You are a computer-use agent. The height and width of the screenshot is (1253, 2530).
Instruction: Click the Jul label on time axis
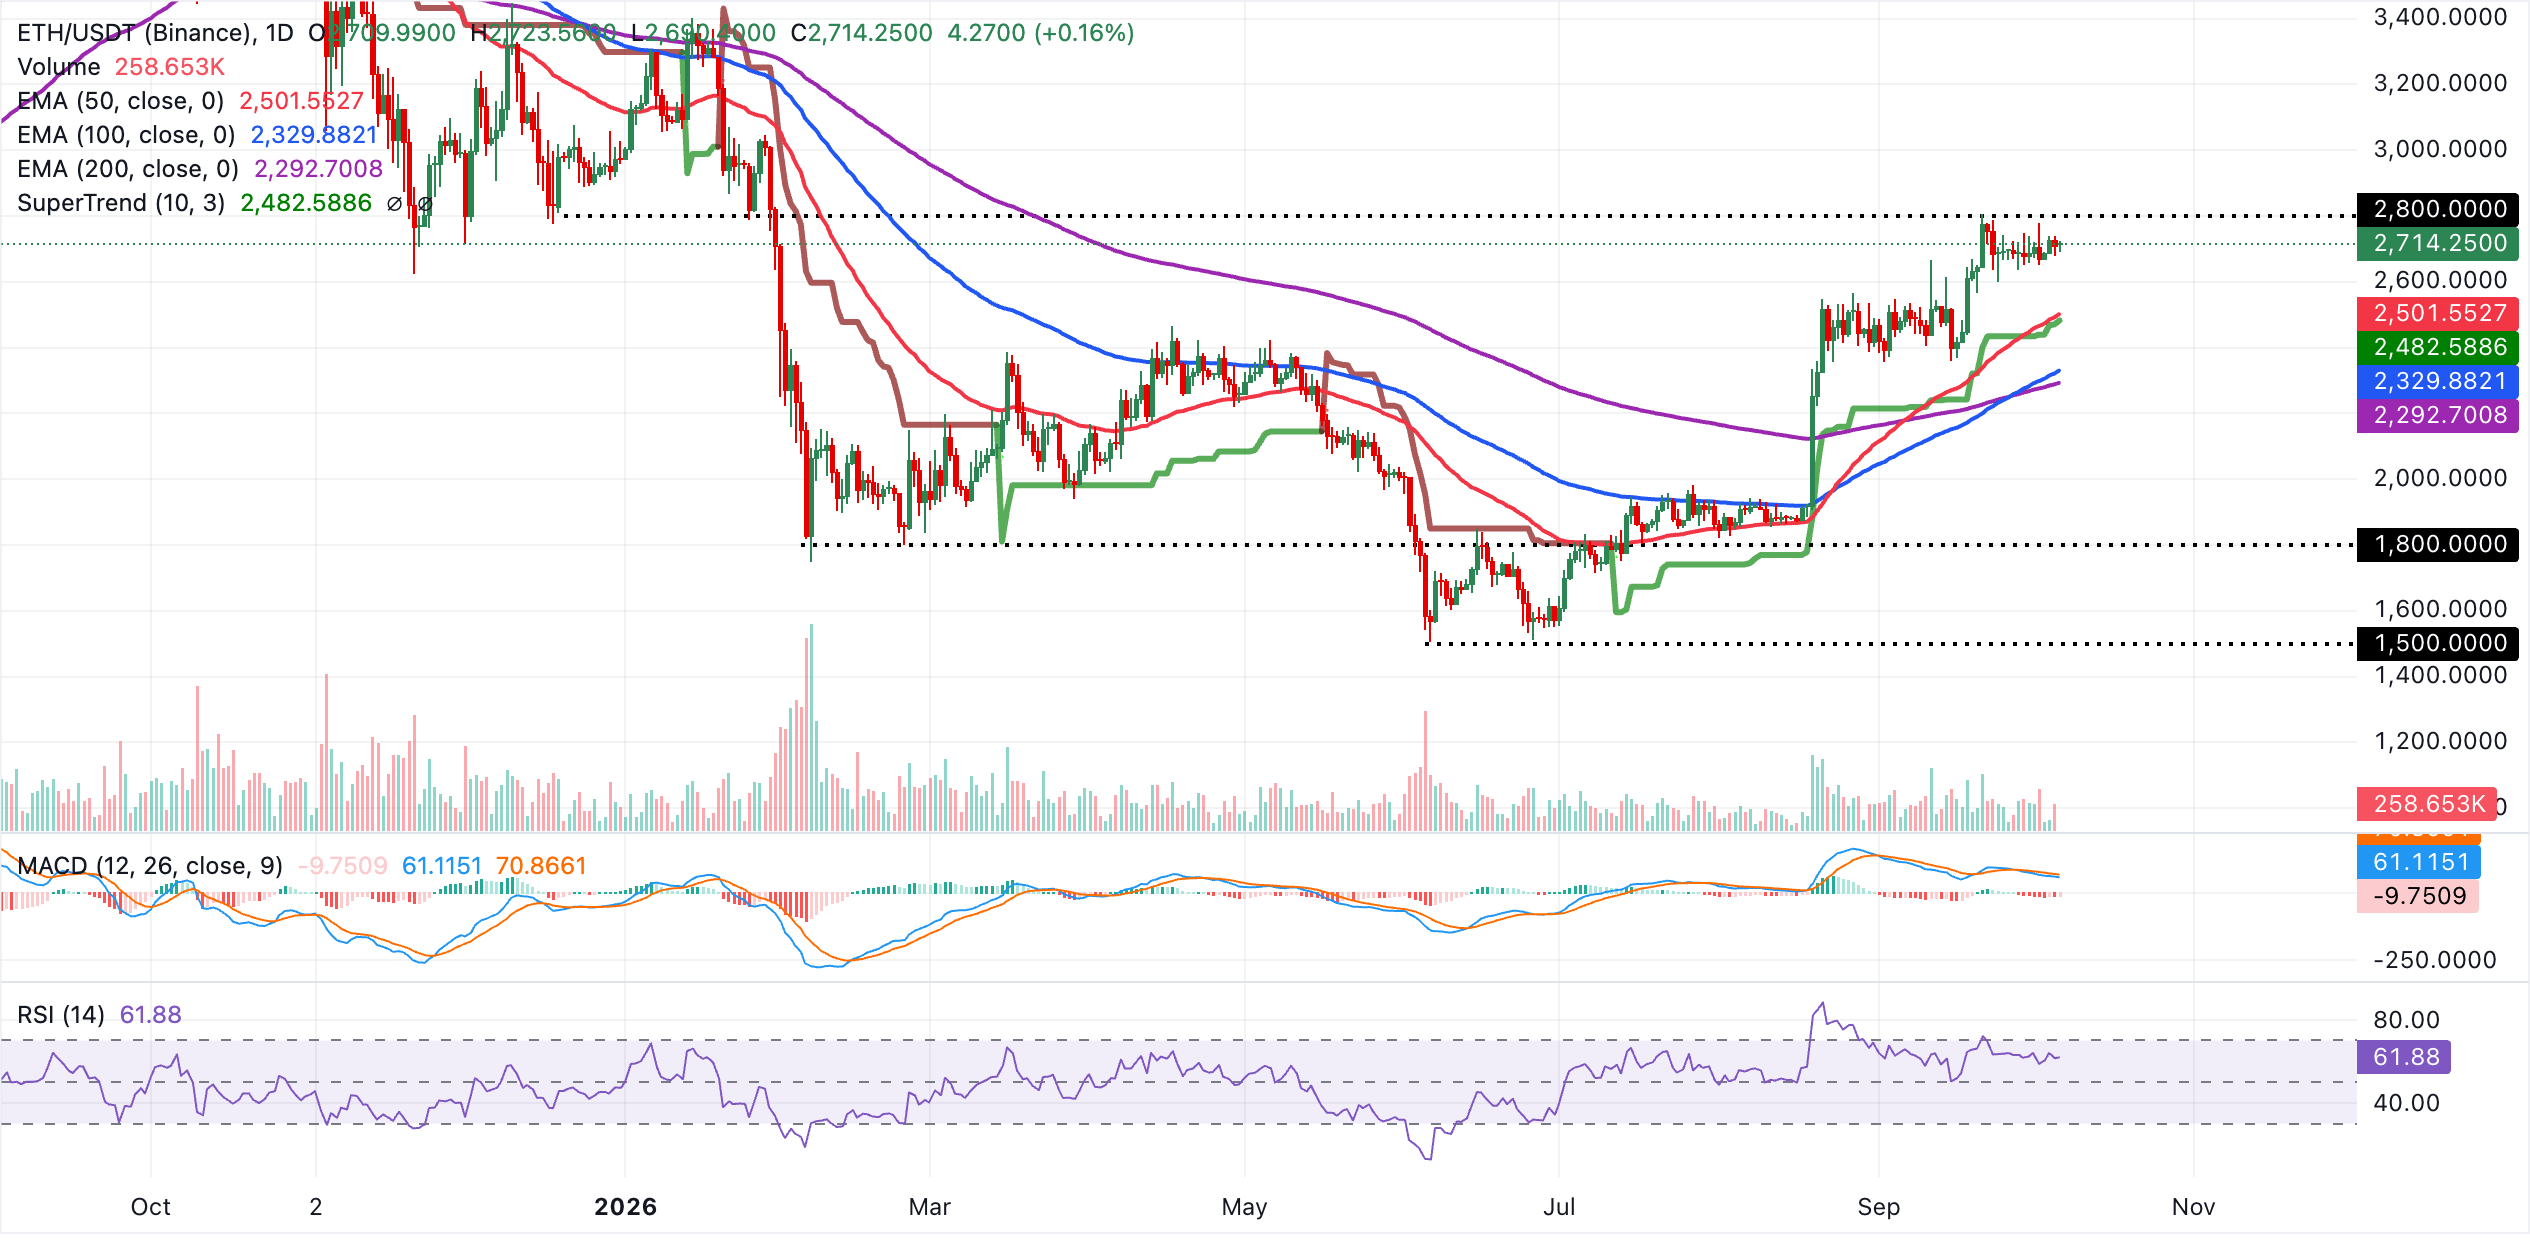coord(1559,1207)
